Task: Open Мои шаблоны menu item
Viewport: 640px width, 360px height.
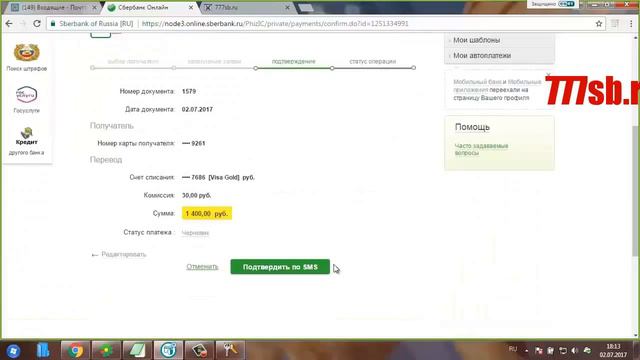Action: [x=476, y=40]
